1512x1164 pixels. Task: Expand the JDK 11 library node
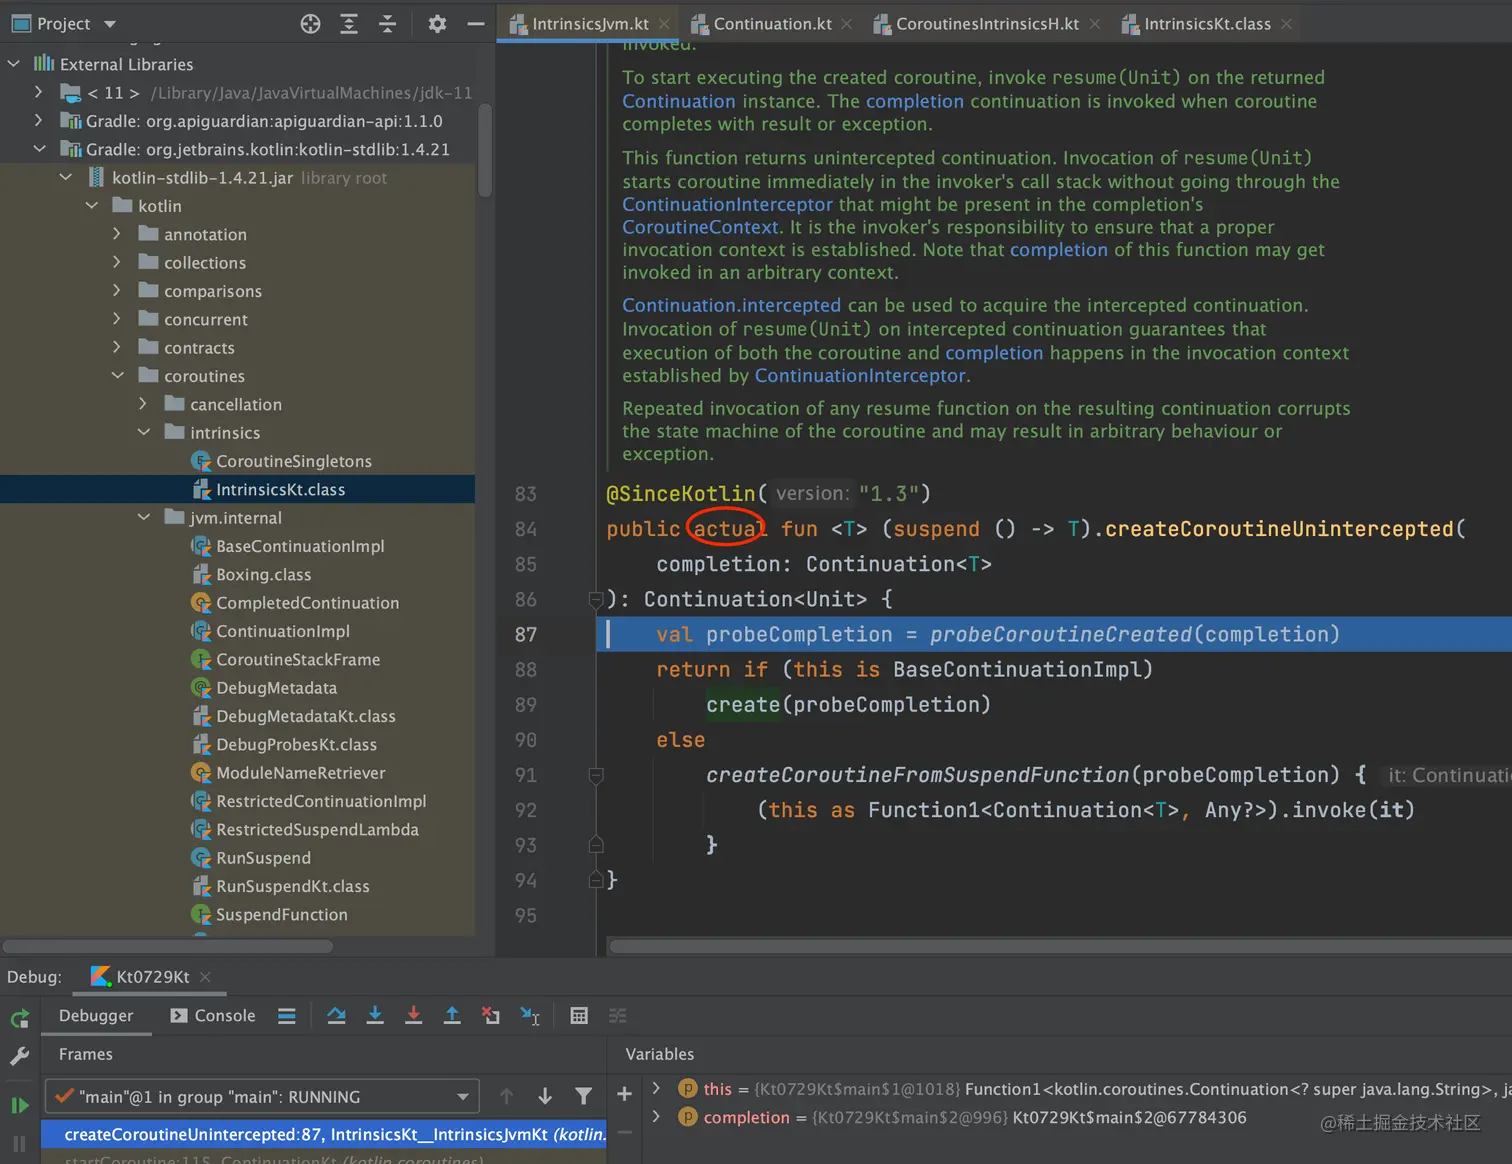(x=39, y=92)
